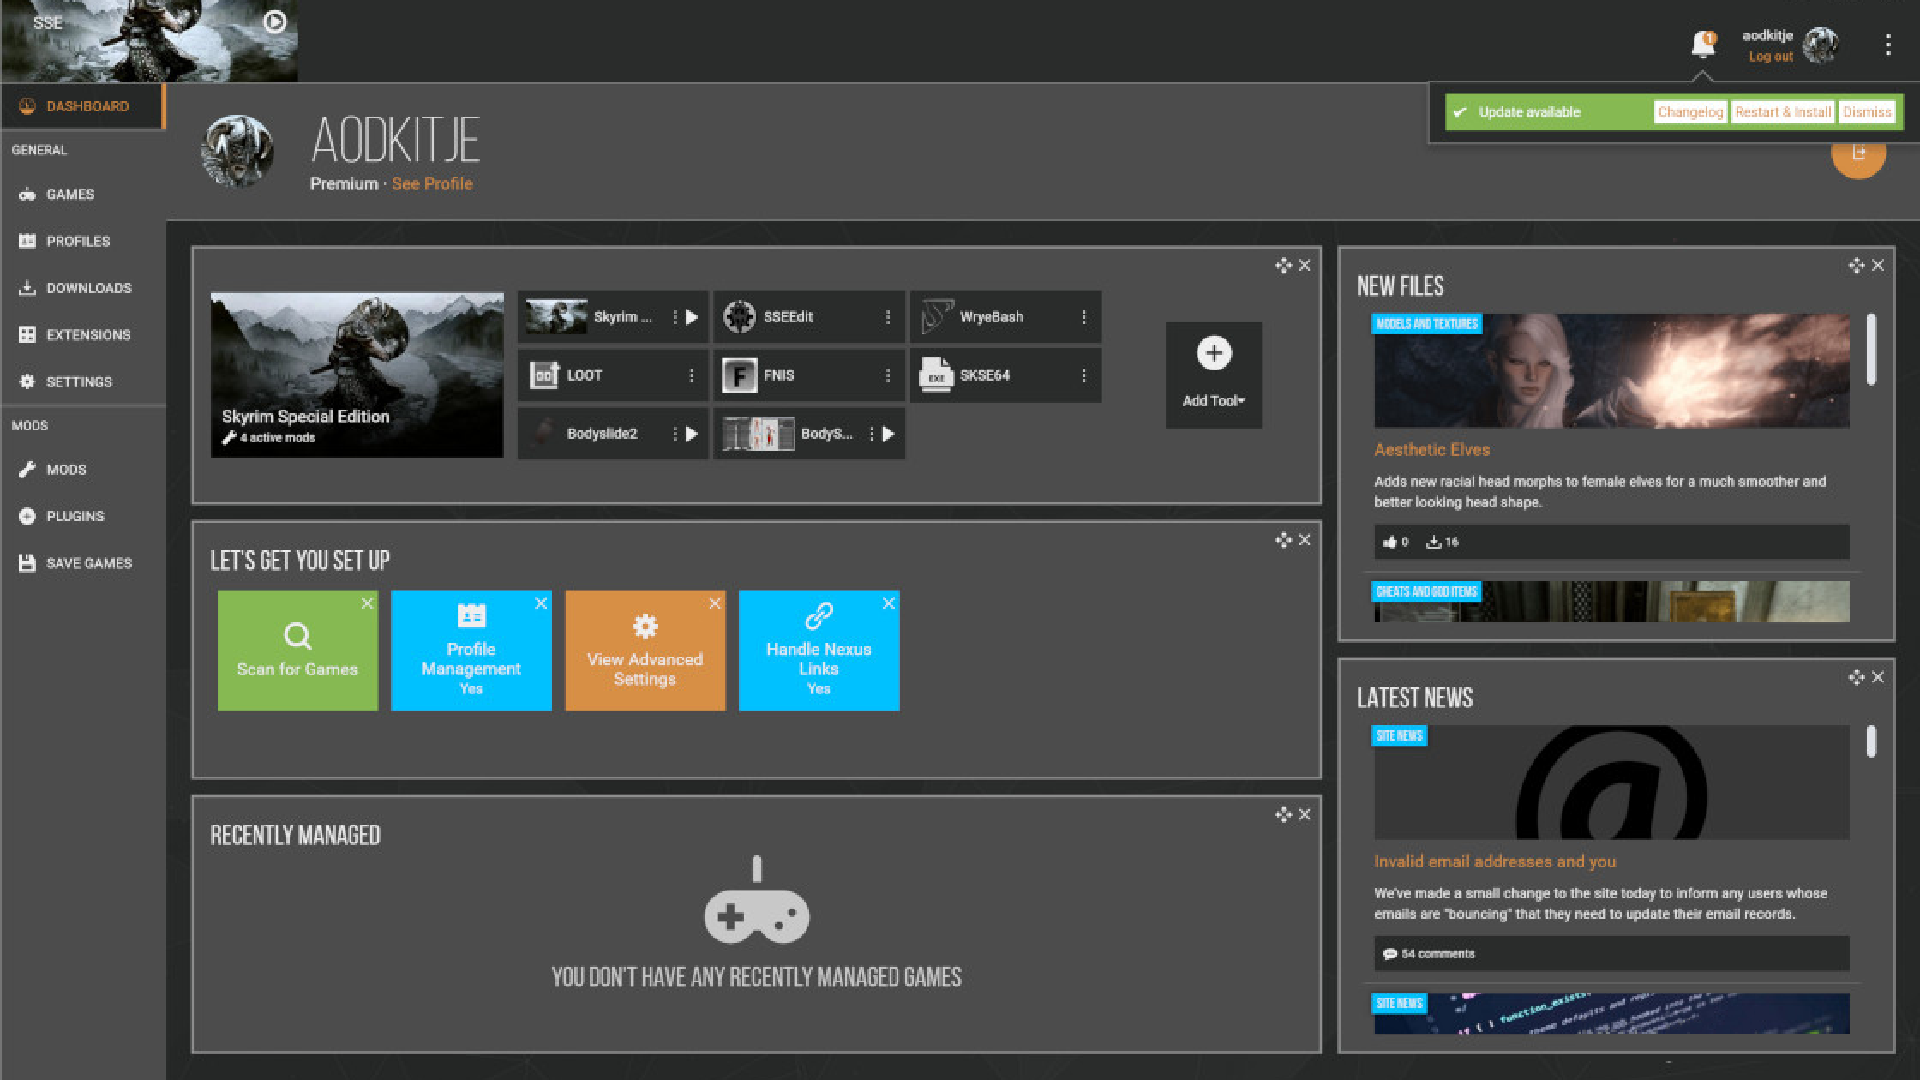Launch Bodyslide2 with its play arrow
Viewport: 1920px width, 1080px height.
(692, 434)
